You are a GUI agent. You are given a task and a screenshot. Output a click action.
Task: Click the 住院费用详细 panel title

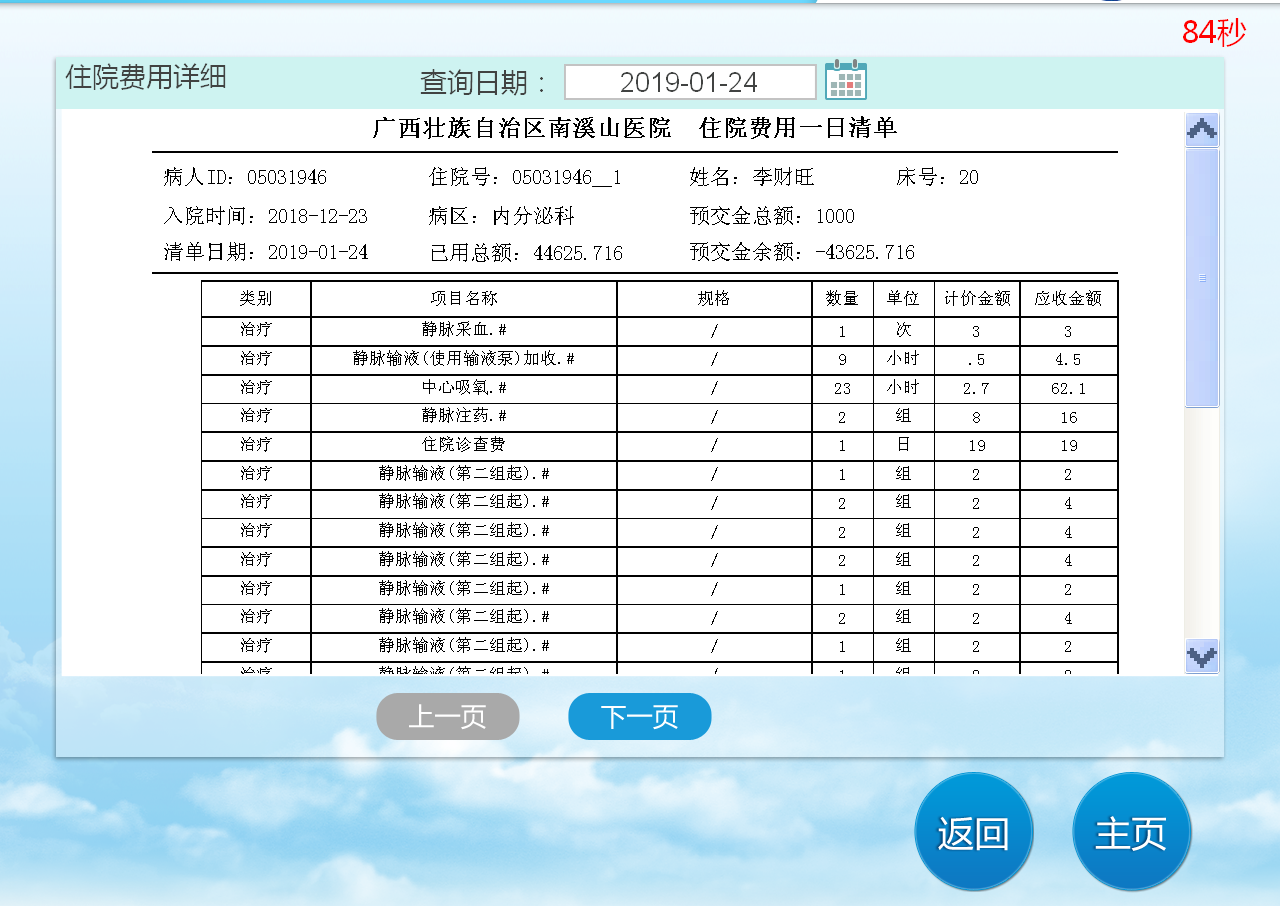click(x=146, y=77)
